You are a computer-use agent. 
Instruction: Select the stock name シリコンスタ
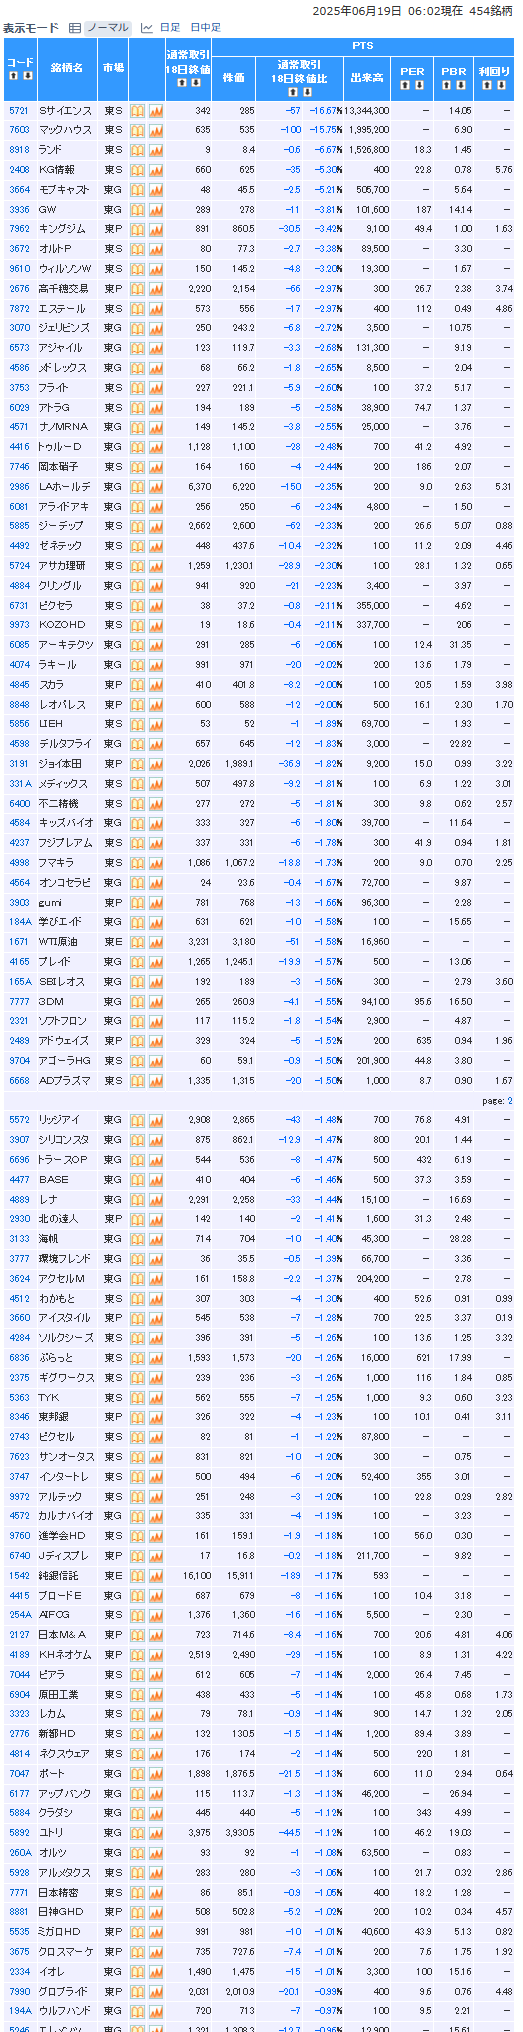pos(64,1140)
